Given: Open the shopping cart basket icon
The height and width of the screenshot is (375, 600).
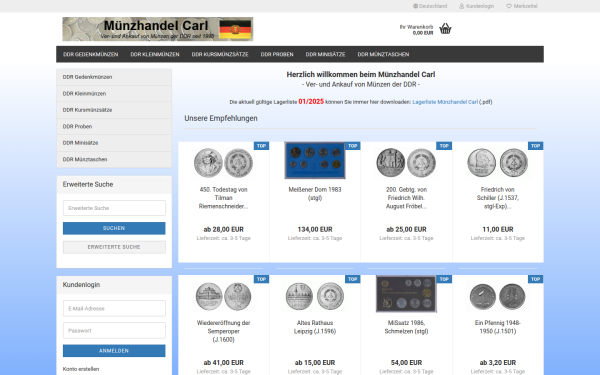Looking at the screenshot, I should pyautogui.click(x=445, y=29).
